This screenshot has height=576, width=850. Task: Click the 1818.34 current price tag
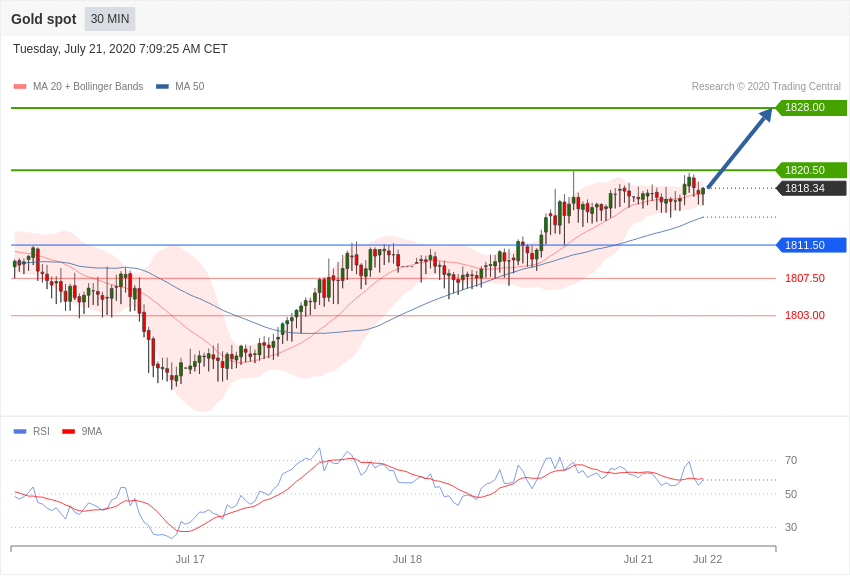tap(811, 188)
